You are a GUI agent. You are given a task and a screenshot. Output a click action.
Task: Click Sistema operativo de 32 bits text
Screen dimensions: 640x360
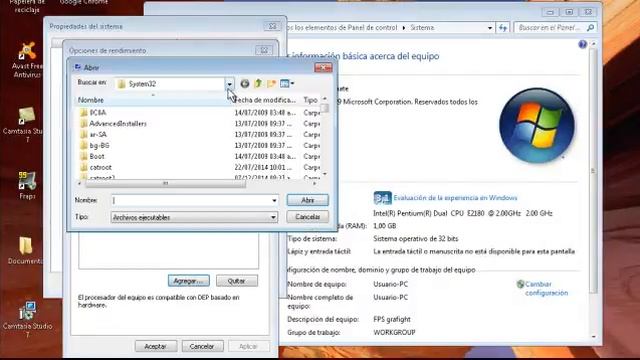[x=416, y=239]
